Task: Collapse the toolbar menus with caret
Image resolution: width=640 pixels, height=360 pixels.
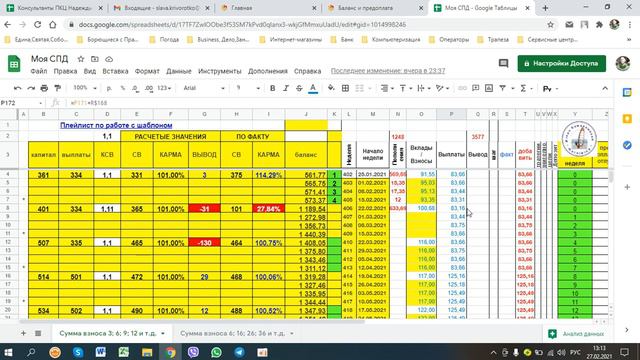Action: point(605,88)
